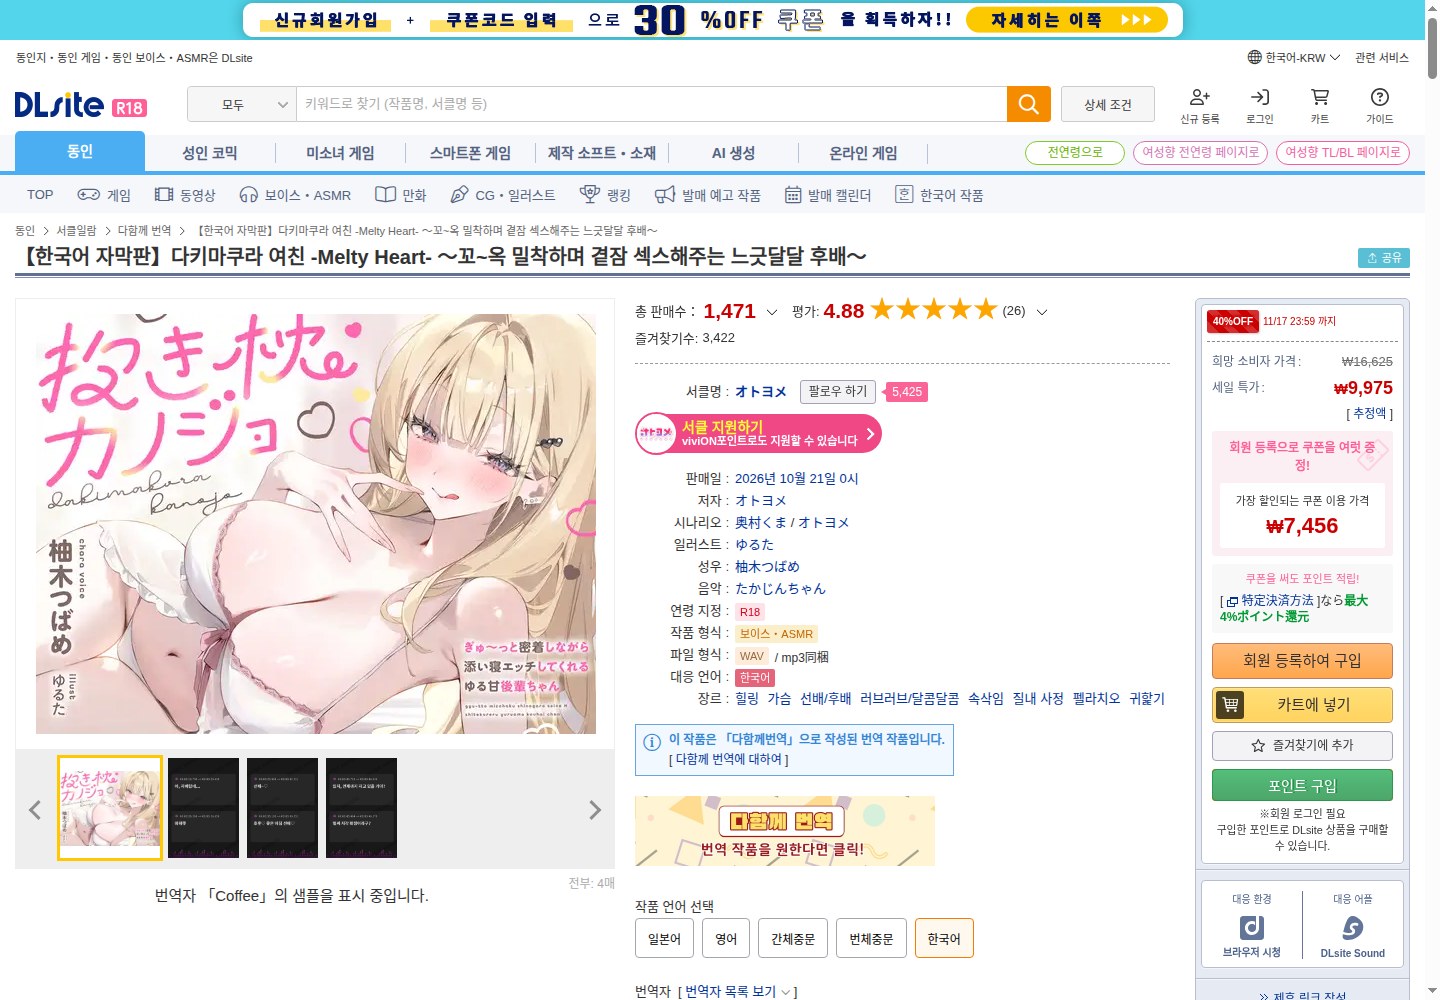1440x1000 pixels.
Task: Open the CG・일러스트 category
Action: coord(503,195)
